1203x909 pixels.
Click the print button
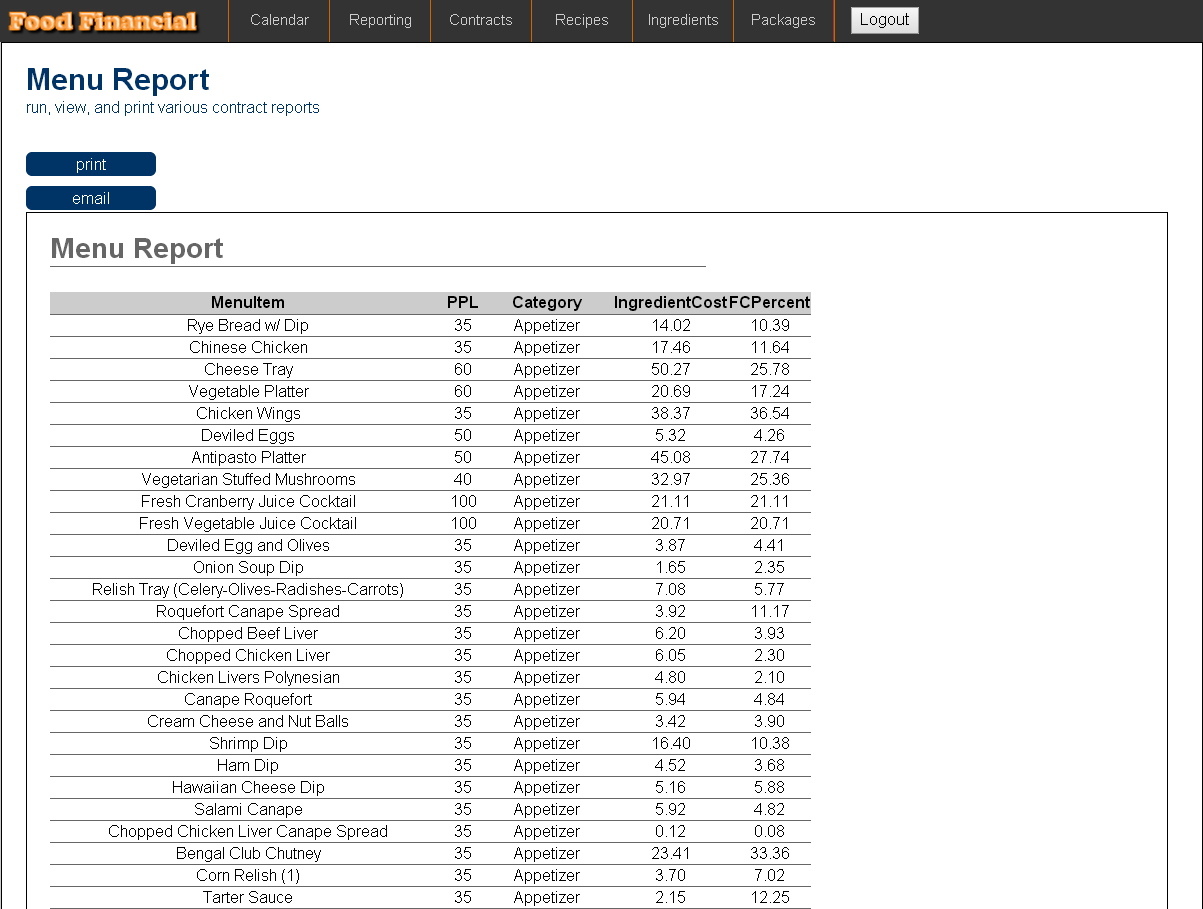91,164
